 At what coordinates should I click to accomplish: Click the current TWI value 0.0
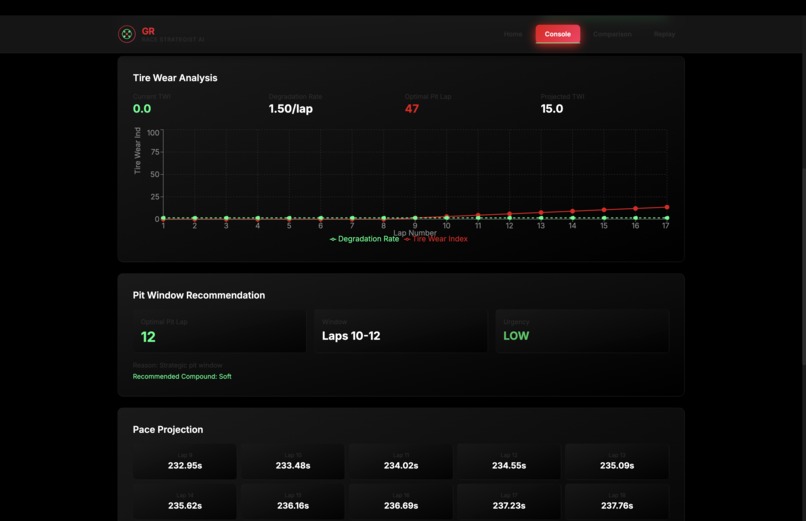click(x=142, y=109)
